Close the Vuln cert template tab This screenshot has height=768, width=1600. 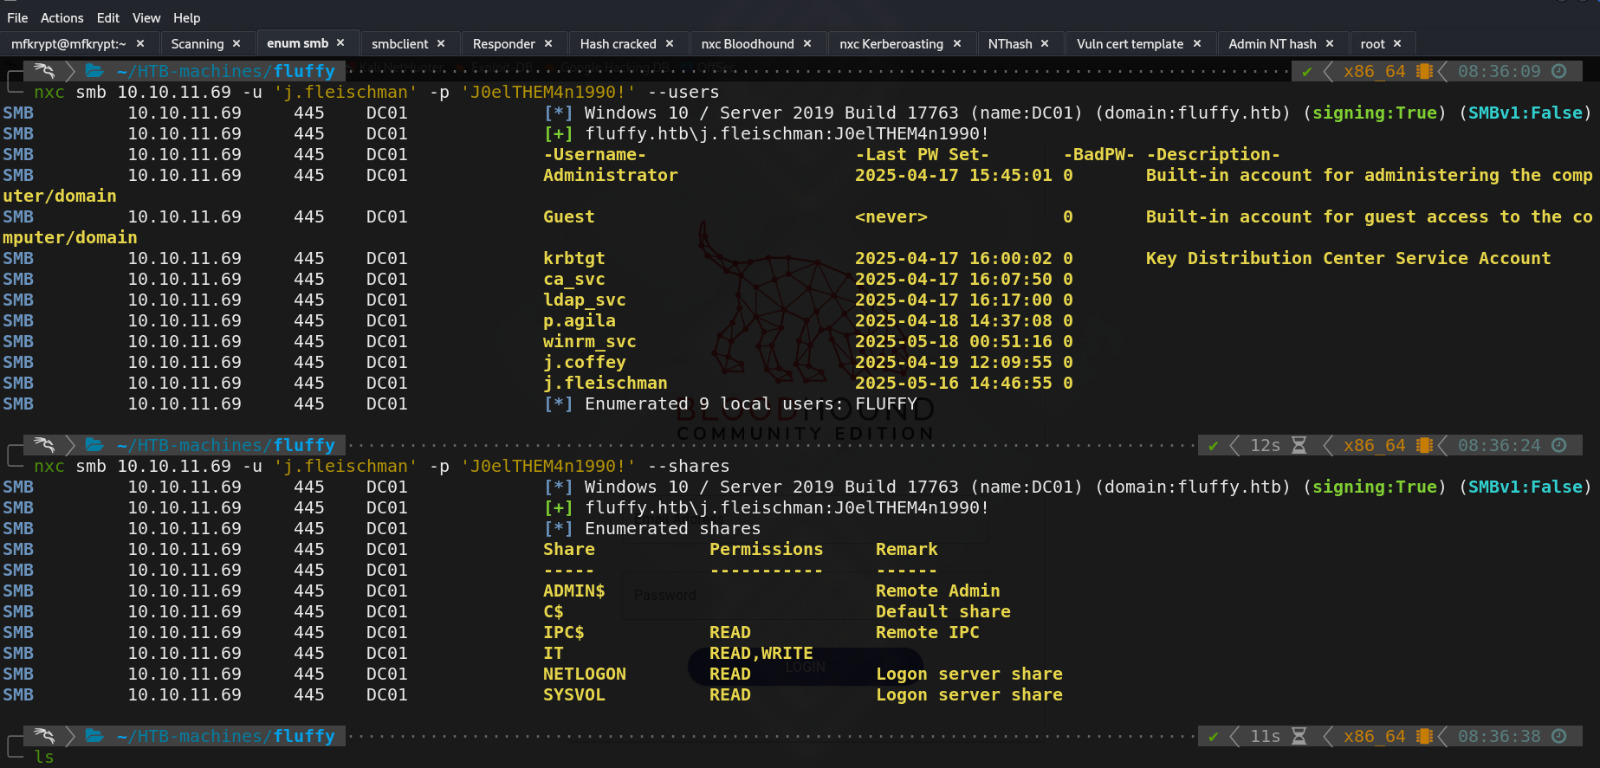(x=1197, y=44)
